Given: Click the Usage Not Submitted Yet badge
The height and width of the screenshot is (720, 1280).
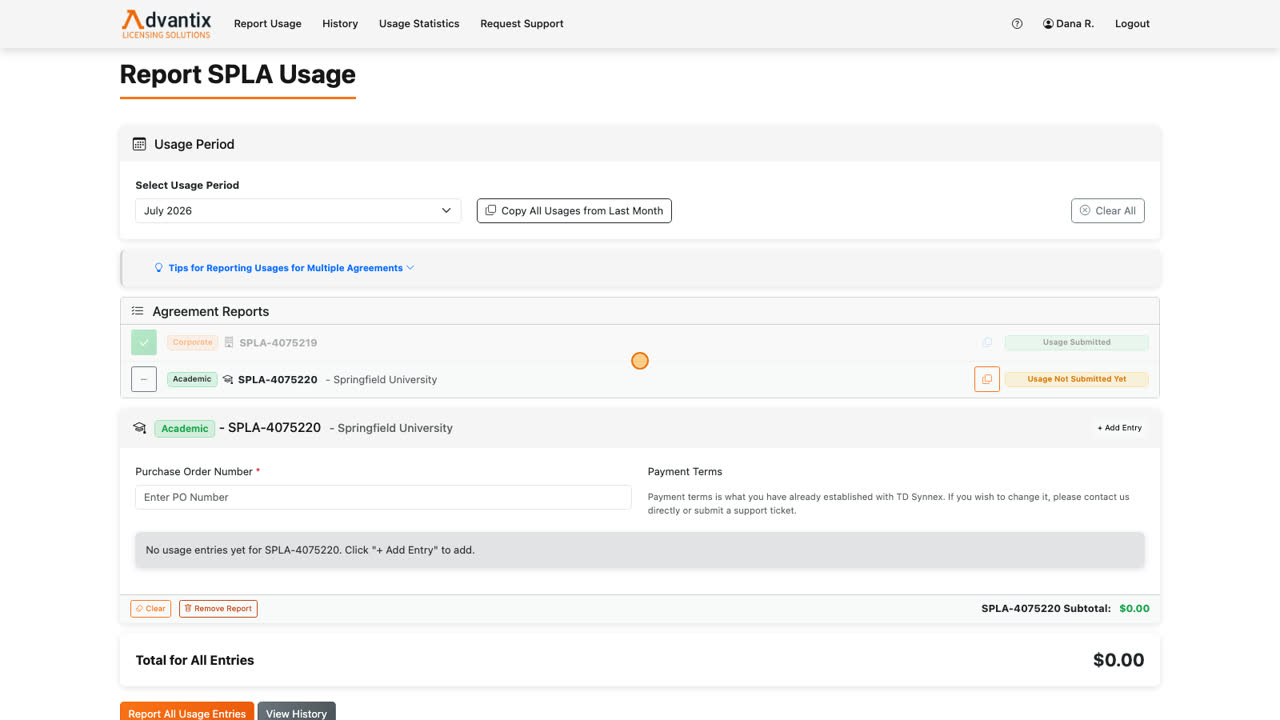Looking at the screenshot, I should 1076,380.
